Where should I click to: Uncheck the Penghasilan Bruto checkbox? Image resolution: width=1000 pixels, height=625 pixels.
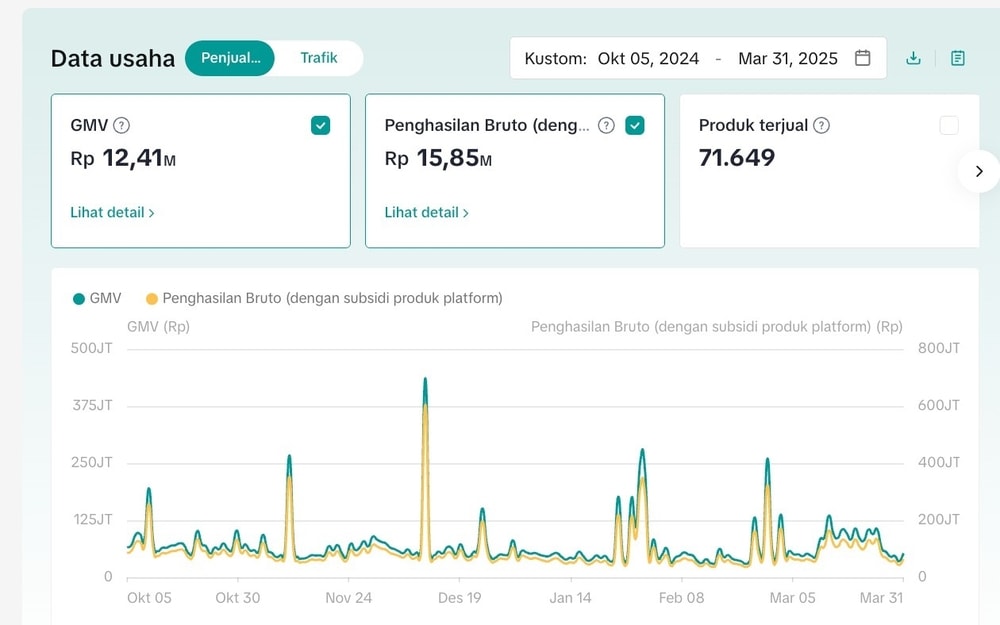(635, 125)
